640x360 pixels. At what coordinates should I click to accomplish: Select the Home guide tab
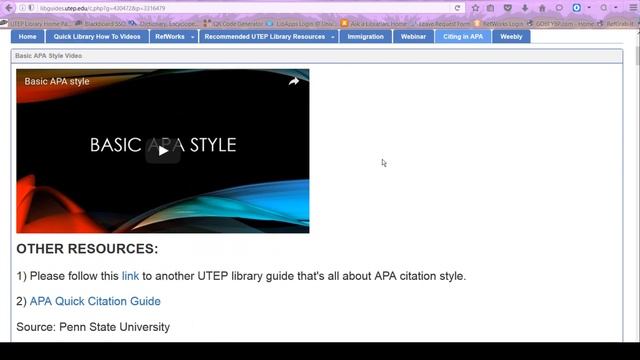(27, 37)
